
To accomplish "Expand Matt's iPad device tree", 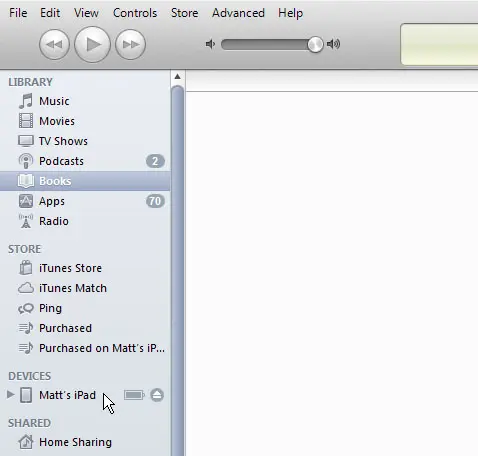I will (10, 395).
